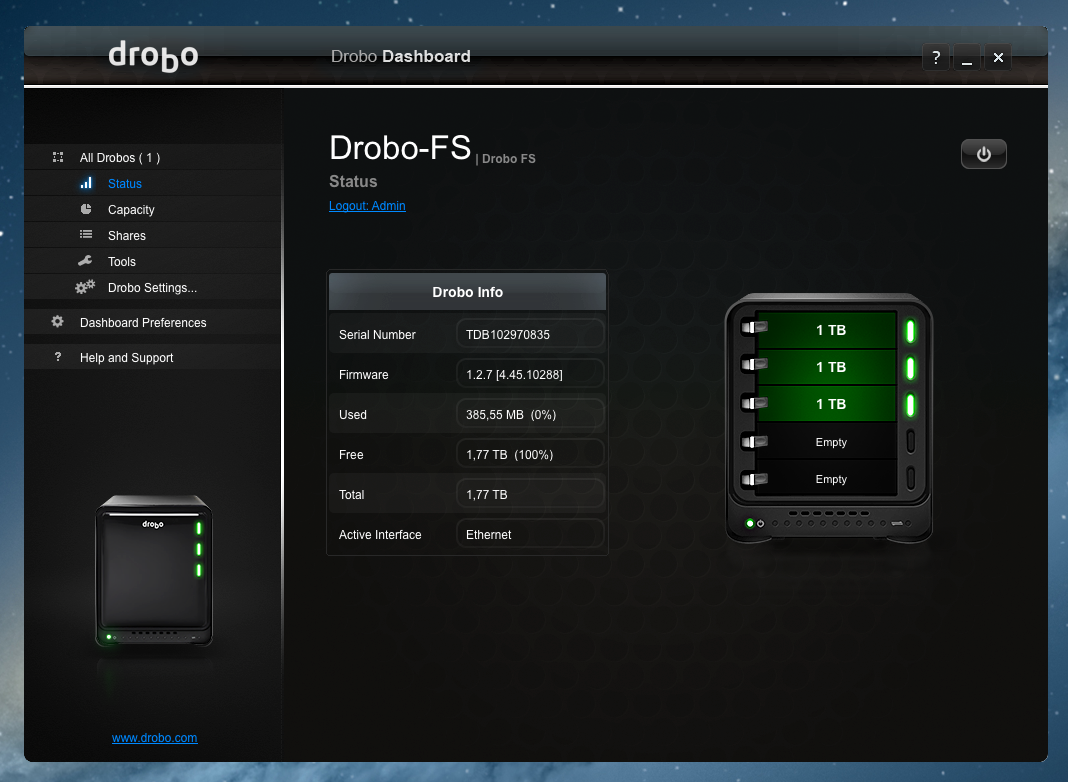Click the All Drobos grid icon
This screenshot has width=1068, height=782.
(x=58, y=157)
